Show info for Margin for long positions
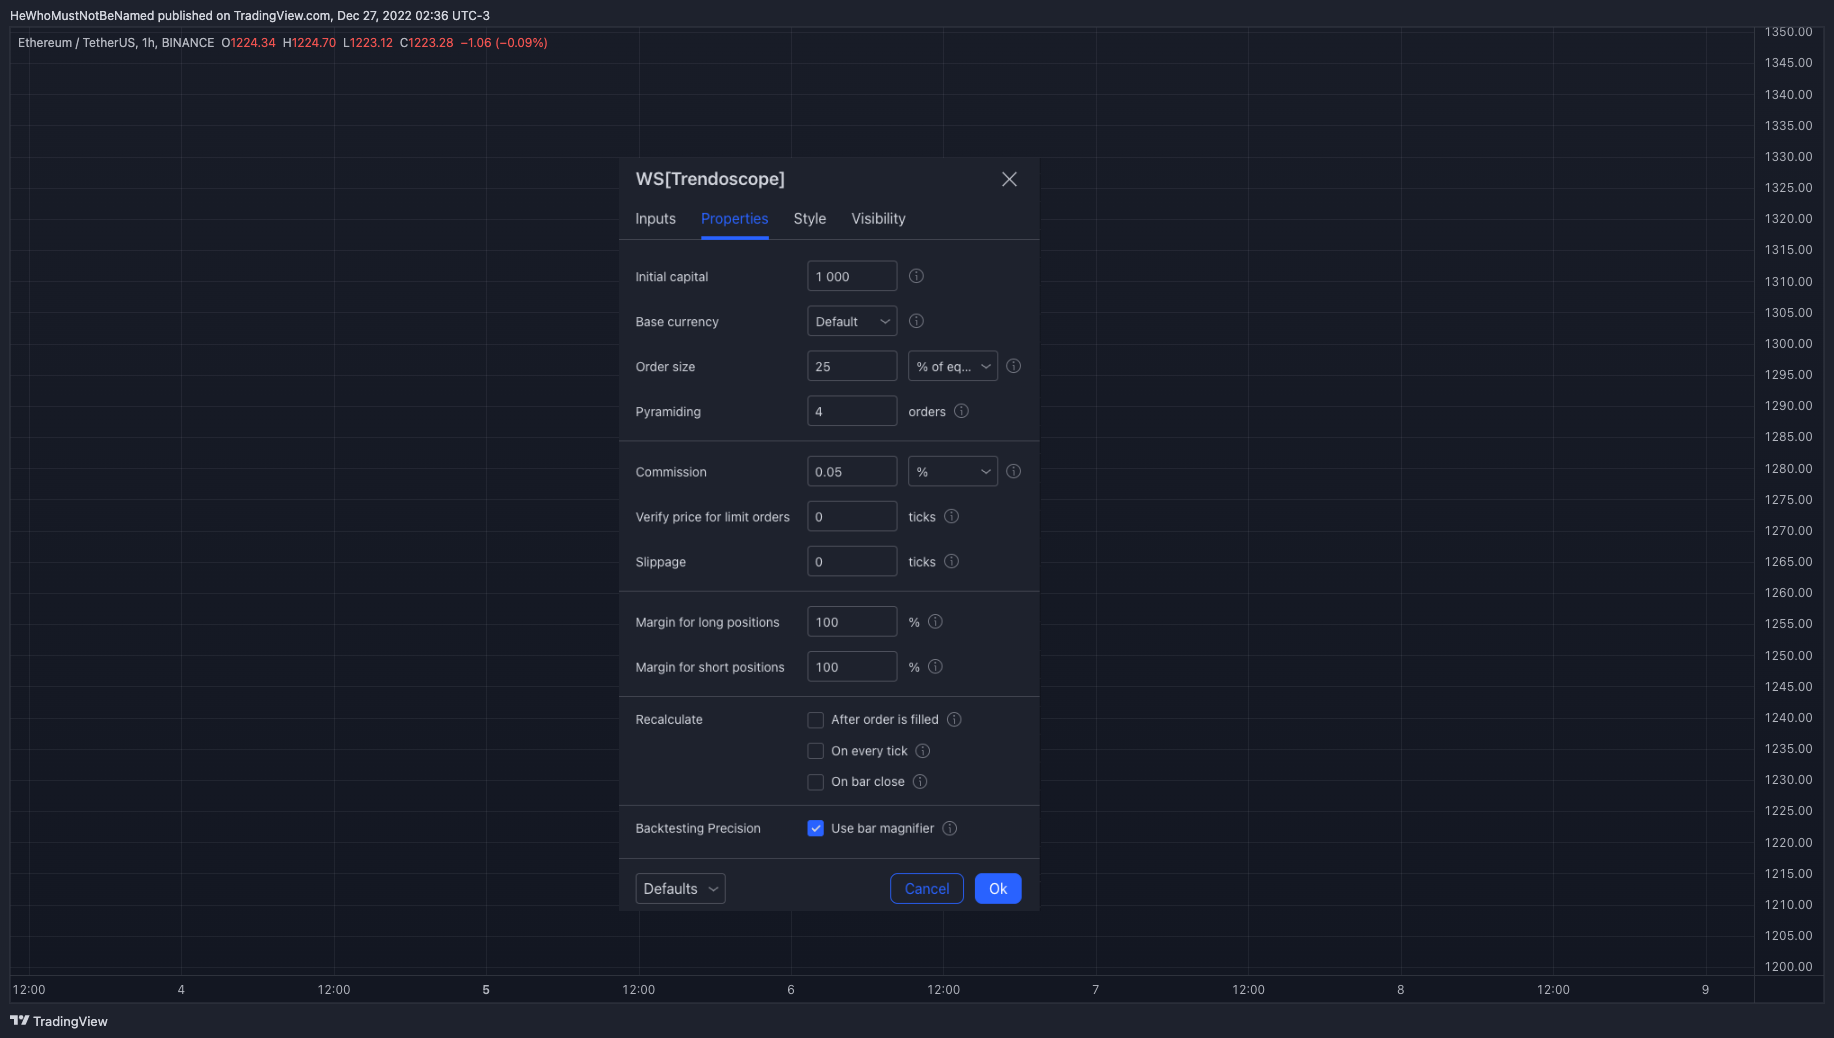The width and height of the screenshot is (1834, 1038). pyautogui.click(x=935, y=621)
